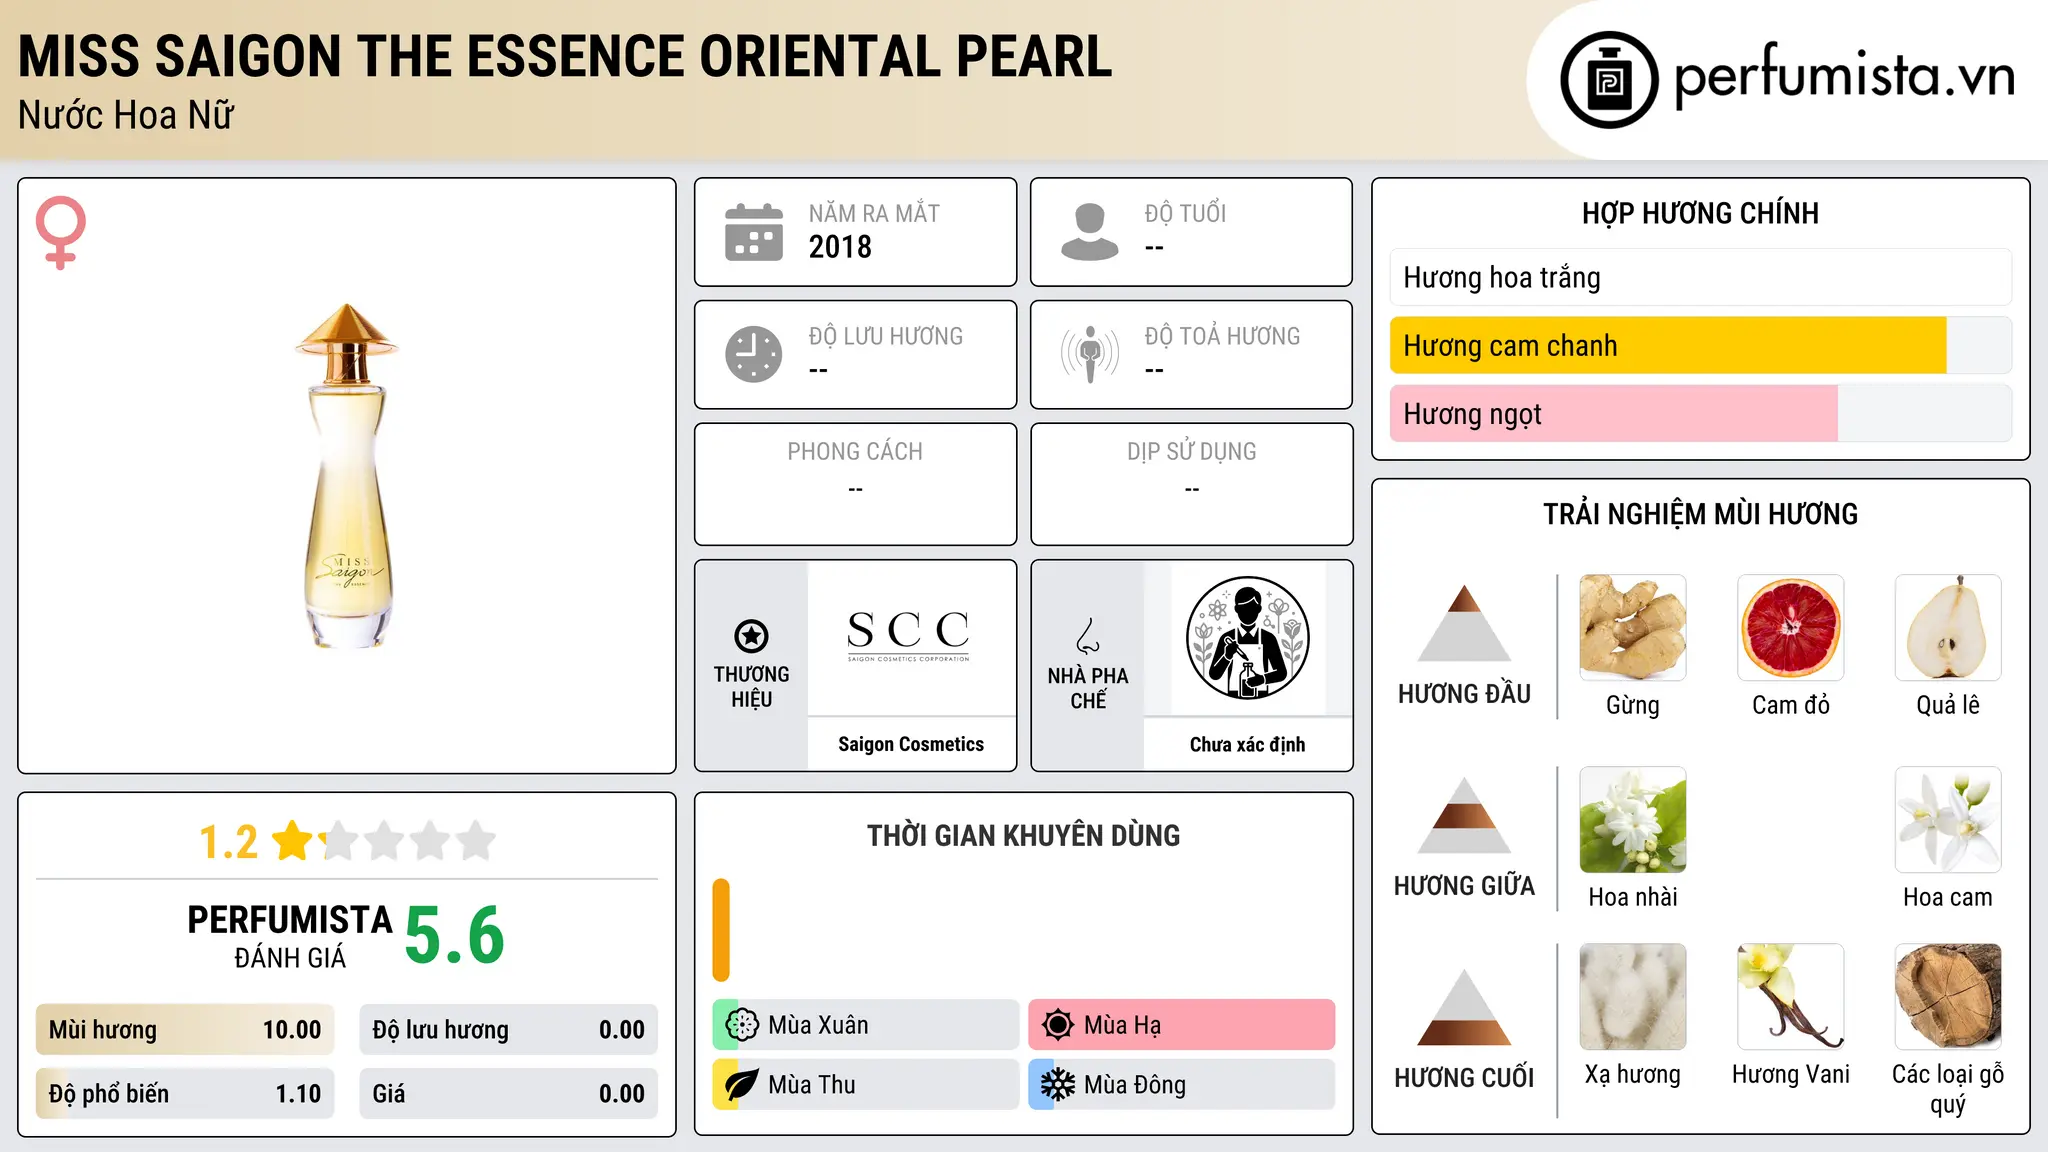
Task: Click the Hoa nhài jasmine image
Action: coord(1633,820)
